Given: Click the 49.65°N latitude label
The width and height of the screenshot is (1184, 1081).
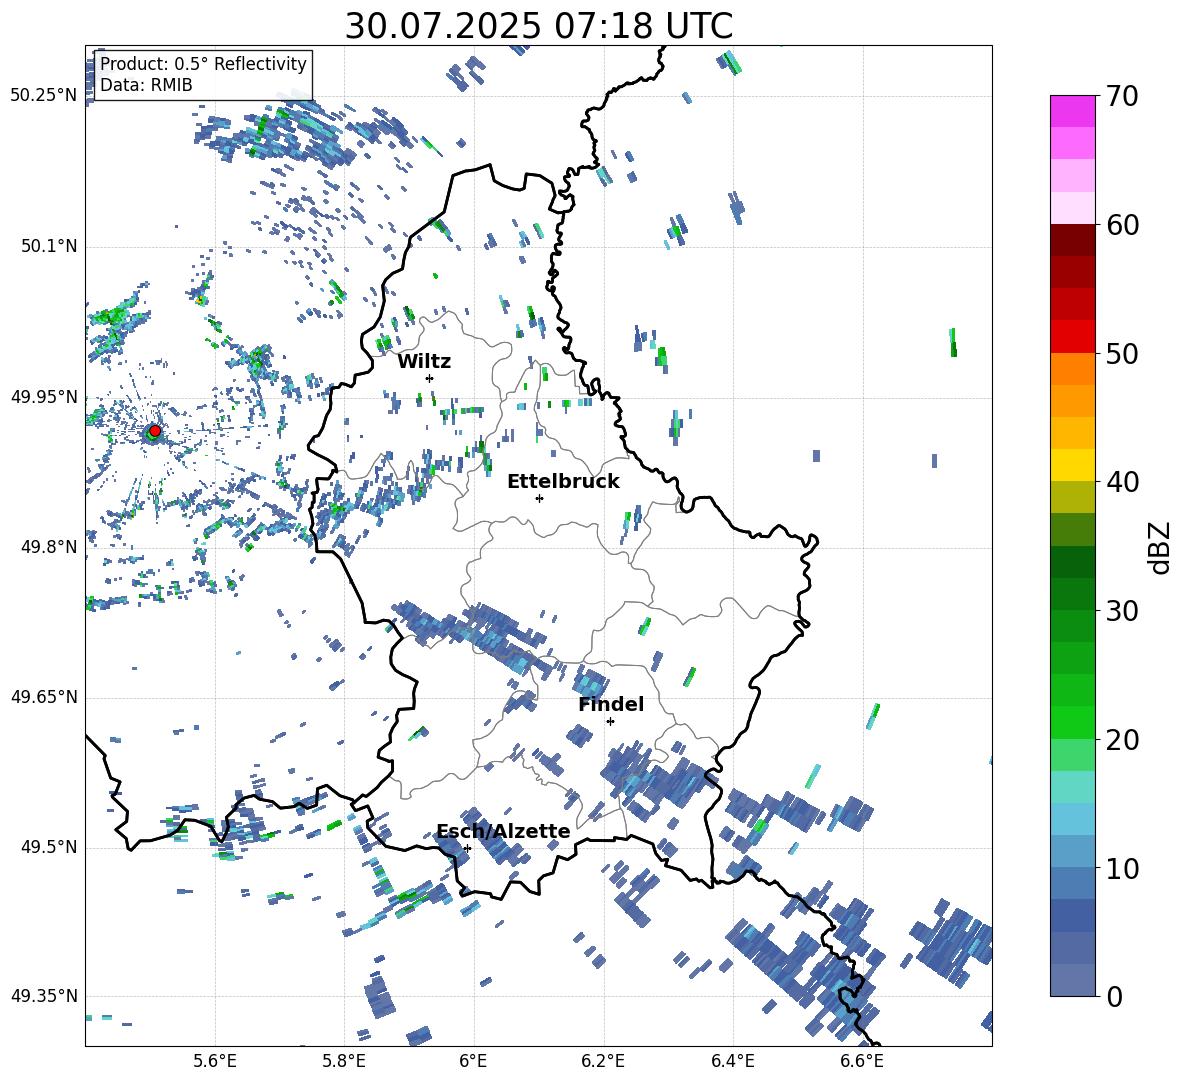Looking at the screenshot, I should pyautogui.click(x=44, y=697).
